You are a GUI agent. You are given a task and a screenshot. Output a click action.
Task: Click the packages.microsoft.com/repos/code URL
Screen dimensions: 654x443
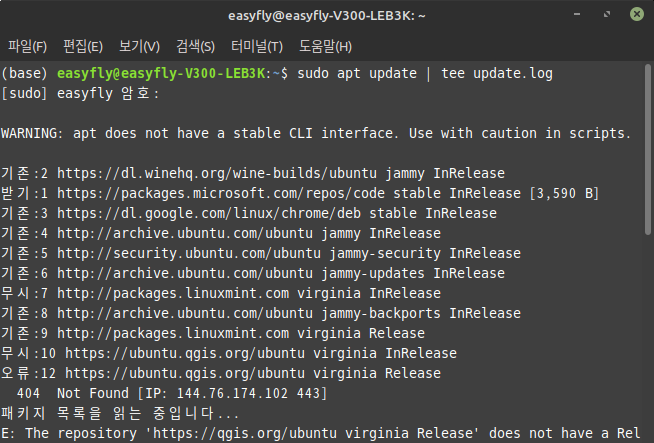221,193
